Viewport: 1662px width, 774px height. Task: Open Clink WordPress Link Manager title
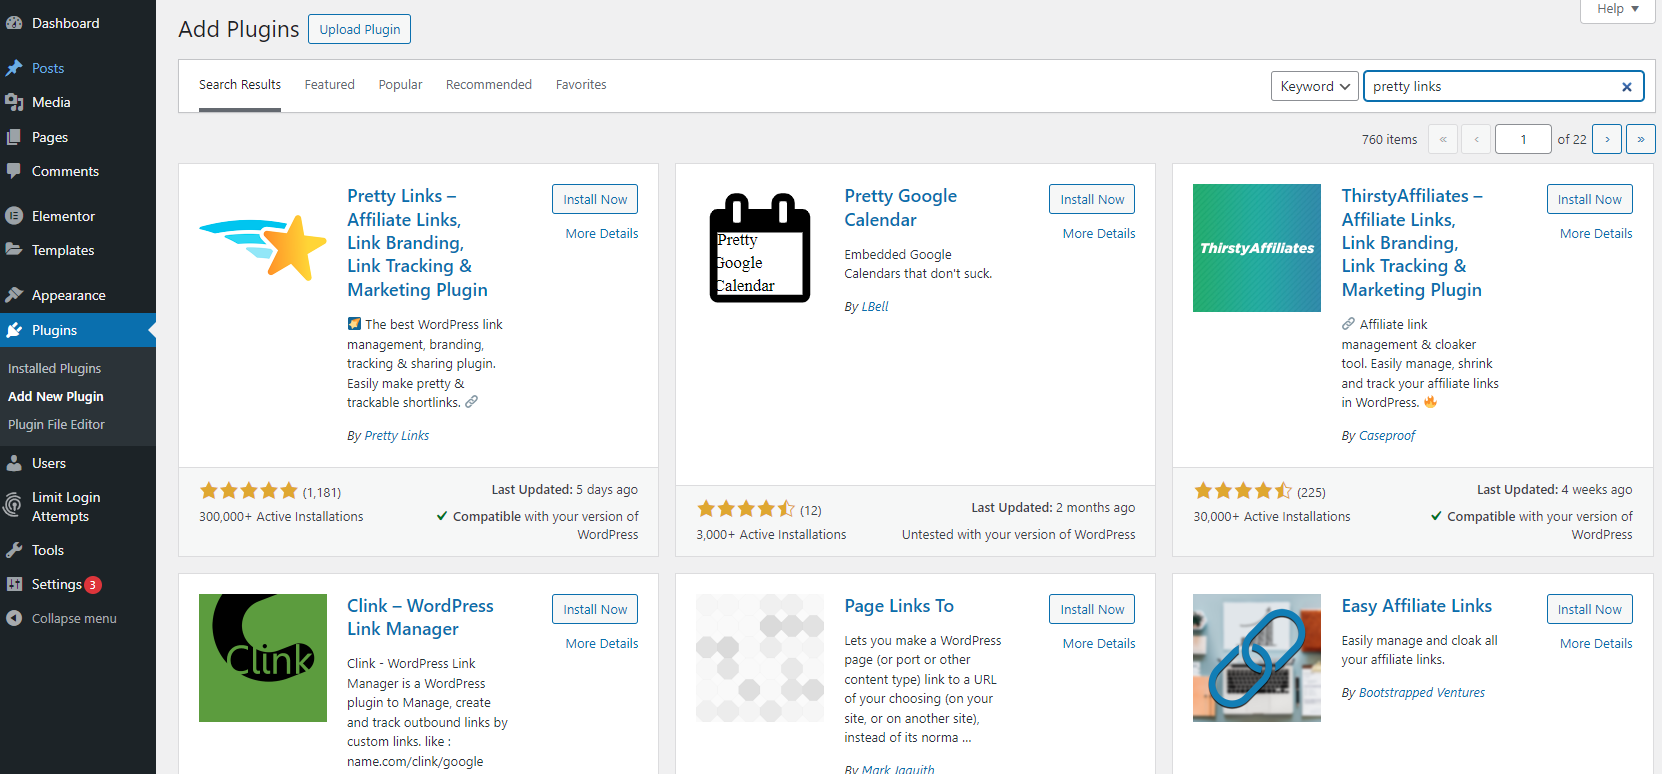tap(420, 617)
